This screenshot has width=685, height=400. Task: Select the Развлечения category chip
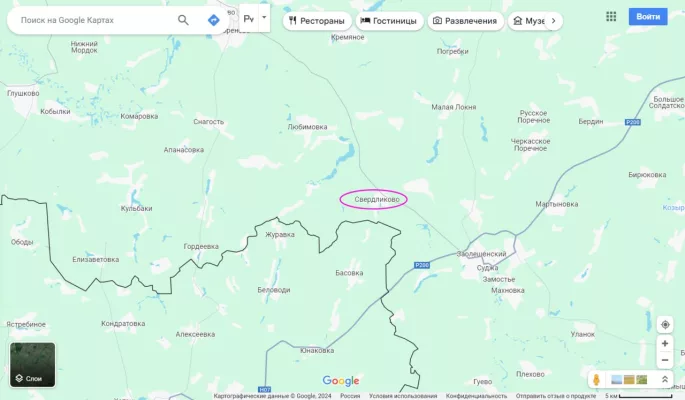(466, 21)
